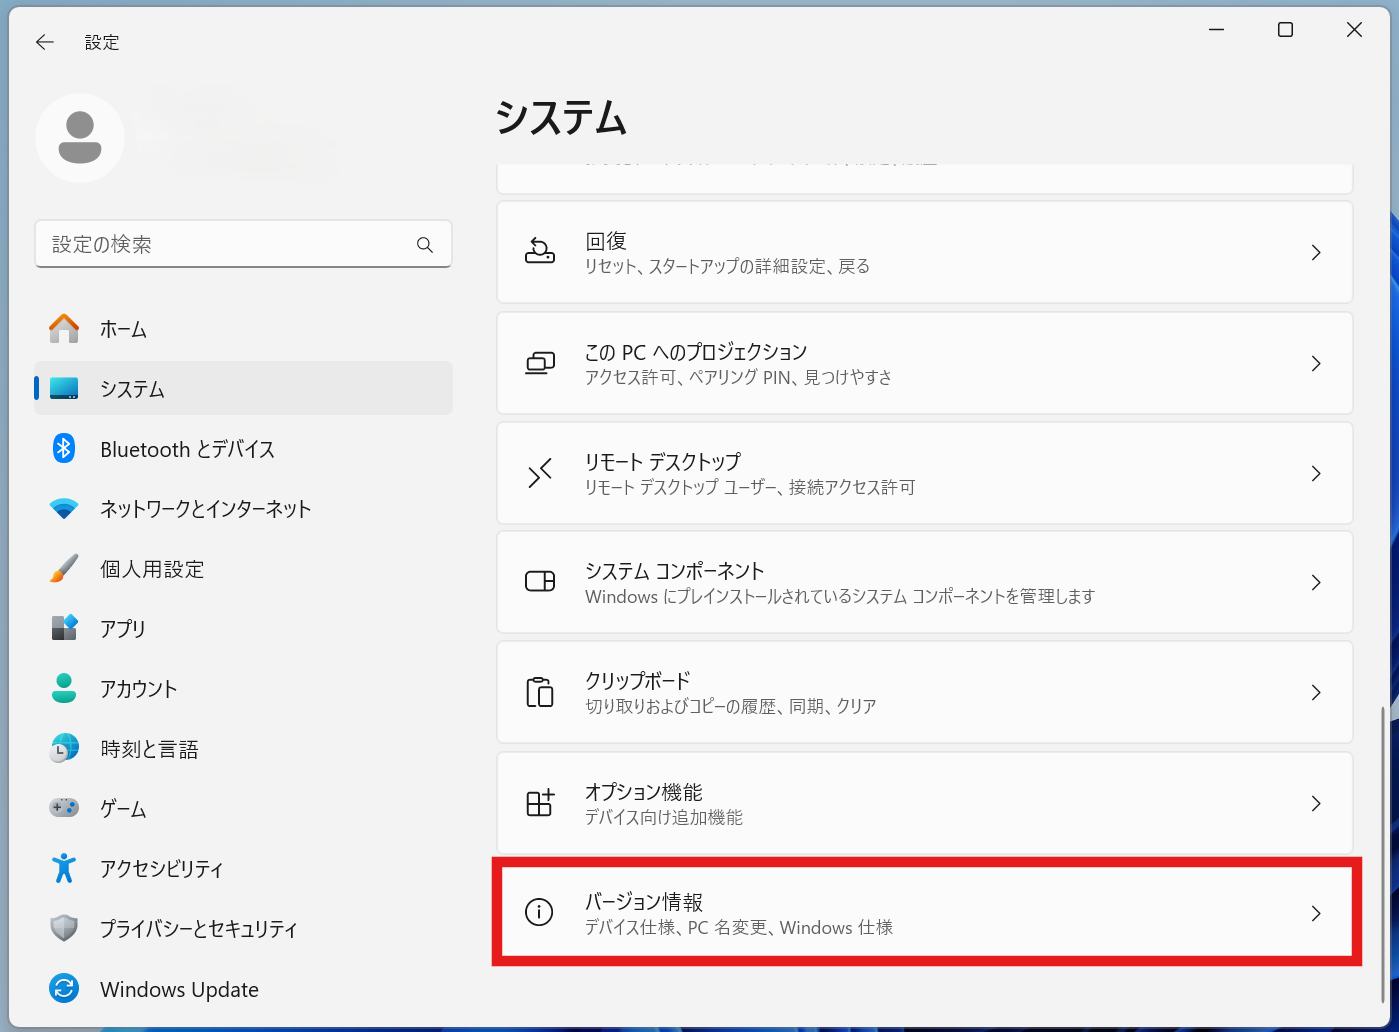Click the オプション機能 grid-plus icon
Viewport: 1399px width, 1032px height.
(540, 803)
